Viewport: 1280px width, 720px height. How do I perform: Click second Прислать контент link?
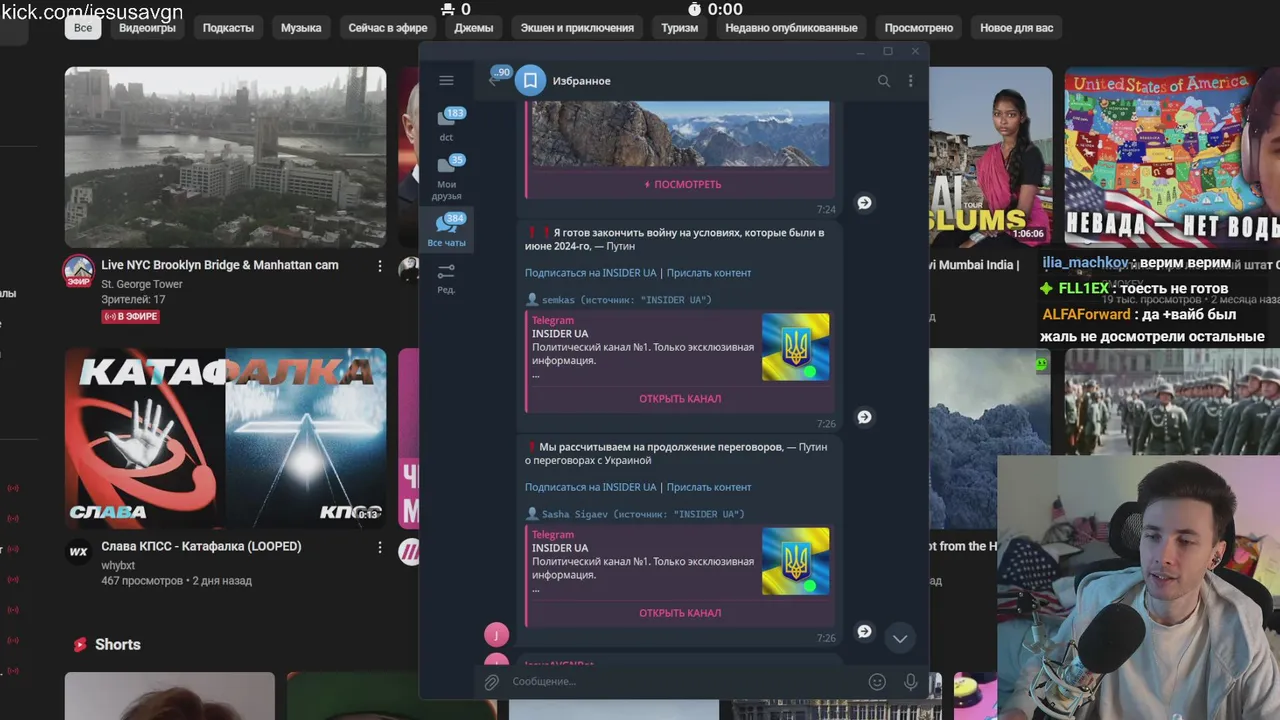(709, 487)
